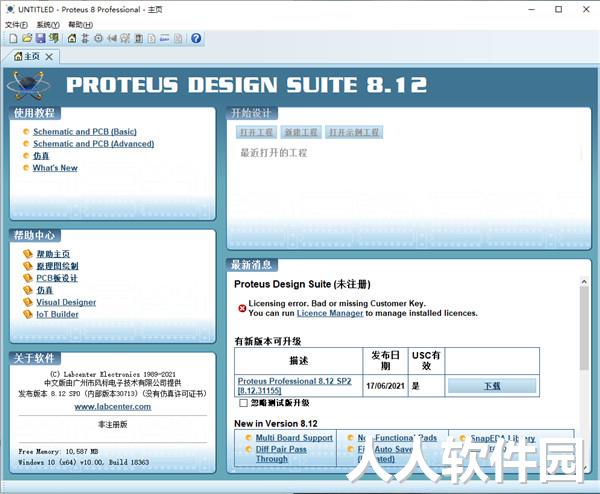The height and width of the screenshot is (494, 600).
Task: Open project folder icon in toolbar
Action: coord(26,38)
